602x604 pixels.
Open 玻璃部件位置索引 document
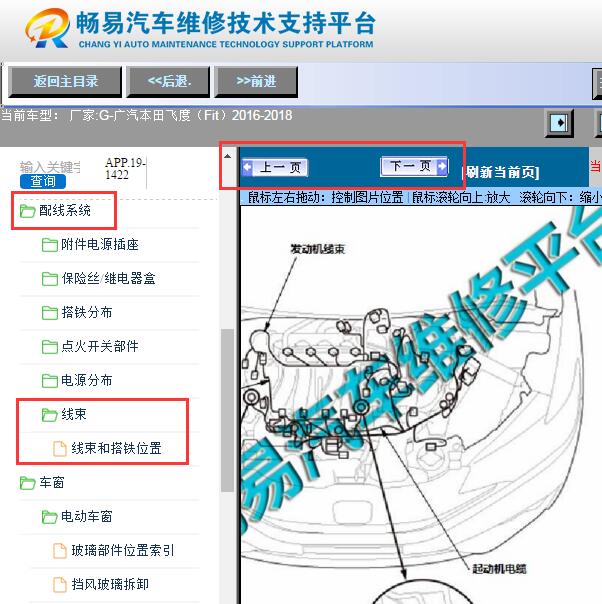coord(122,550)
